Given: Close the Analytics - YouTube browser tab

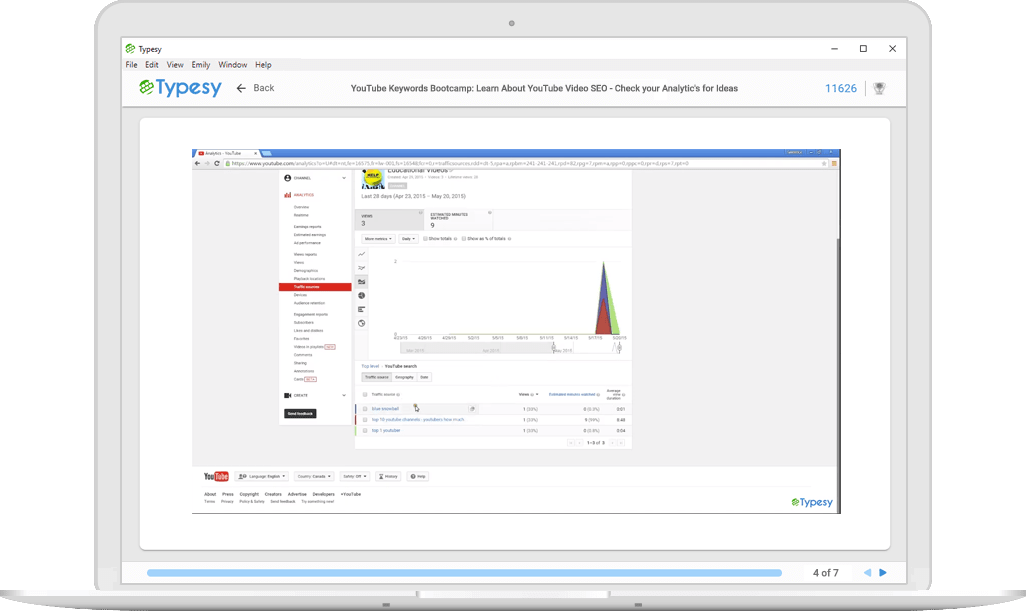Looking at the screenshot, I should [x=255, y=153].
